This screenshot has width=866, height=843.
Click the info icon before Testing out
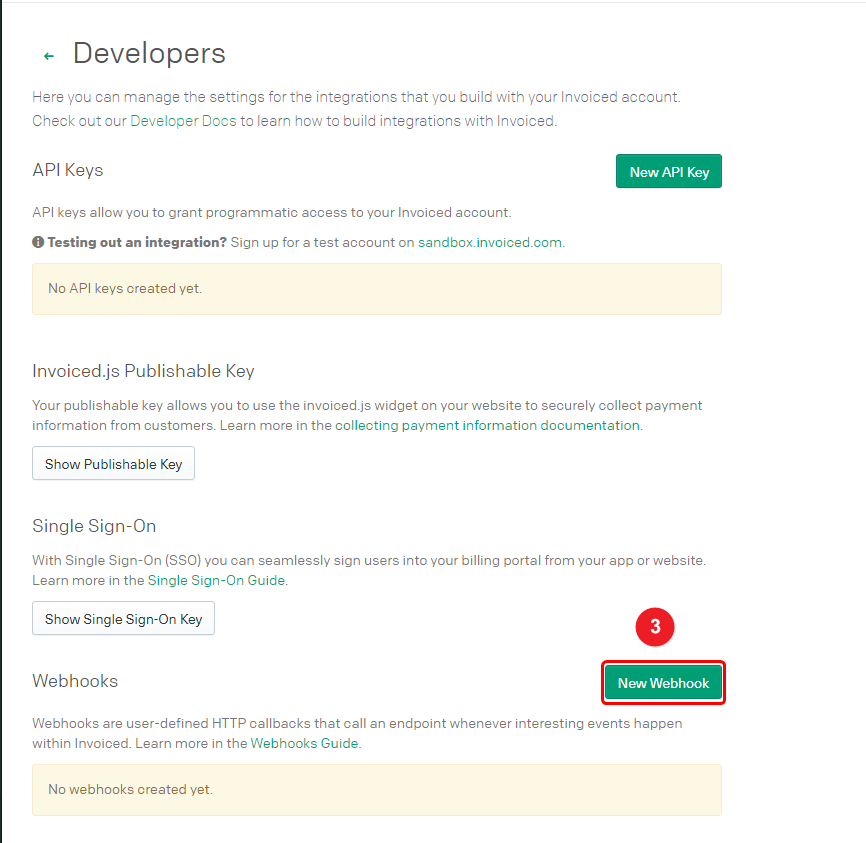(38, 242)
